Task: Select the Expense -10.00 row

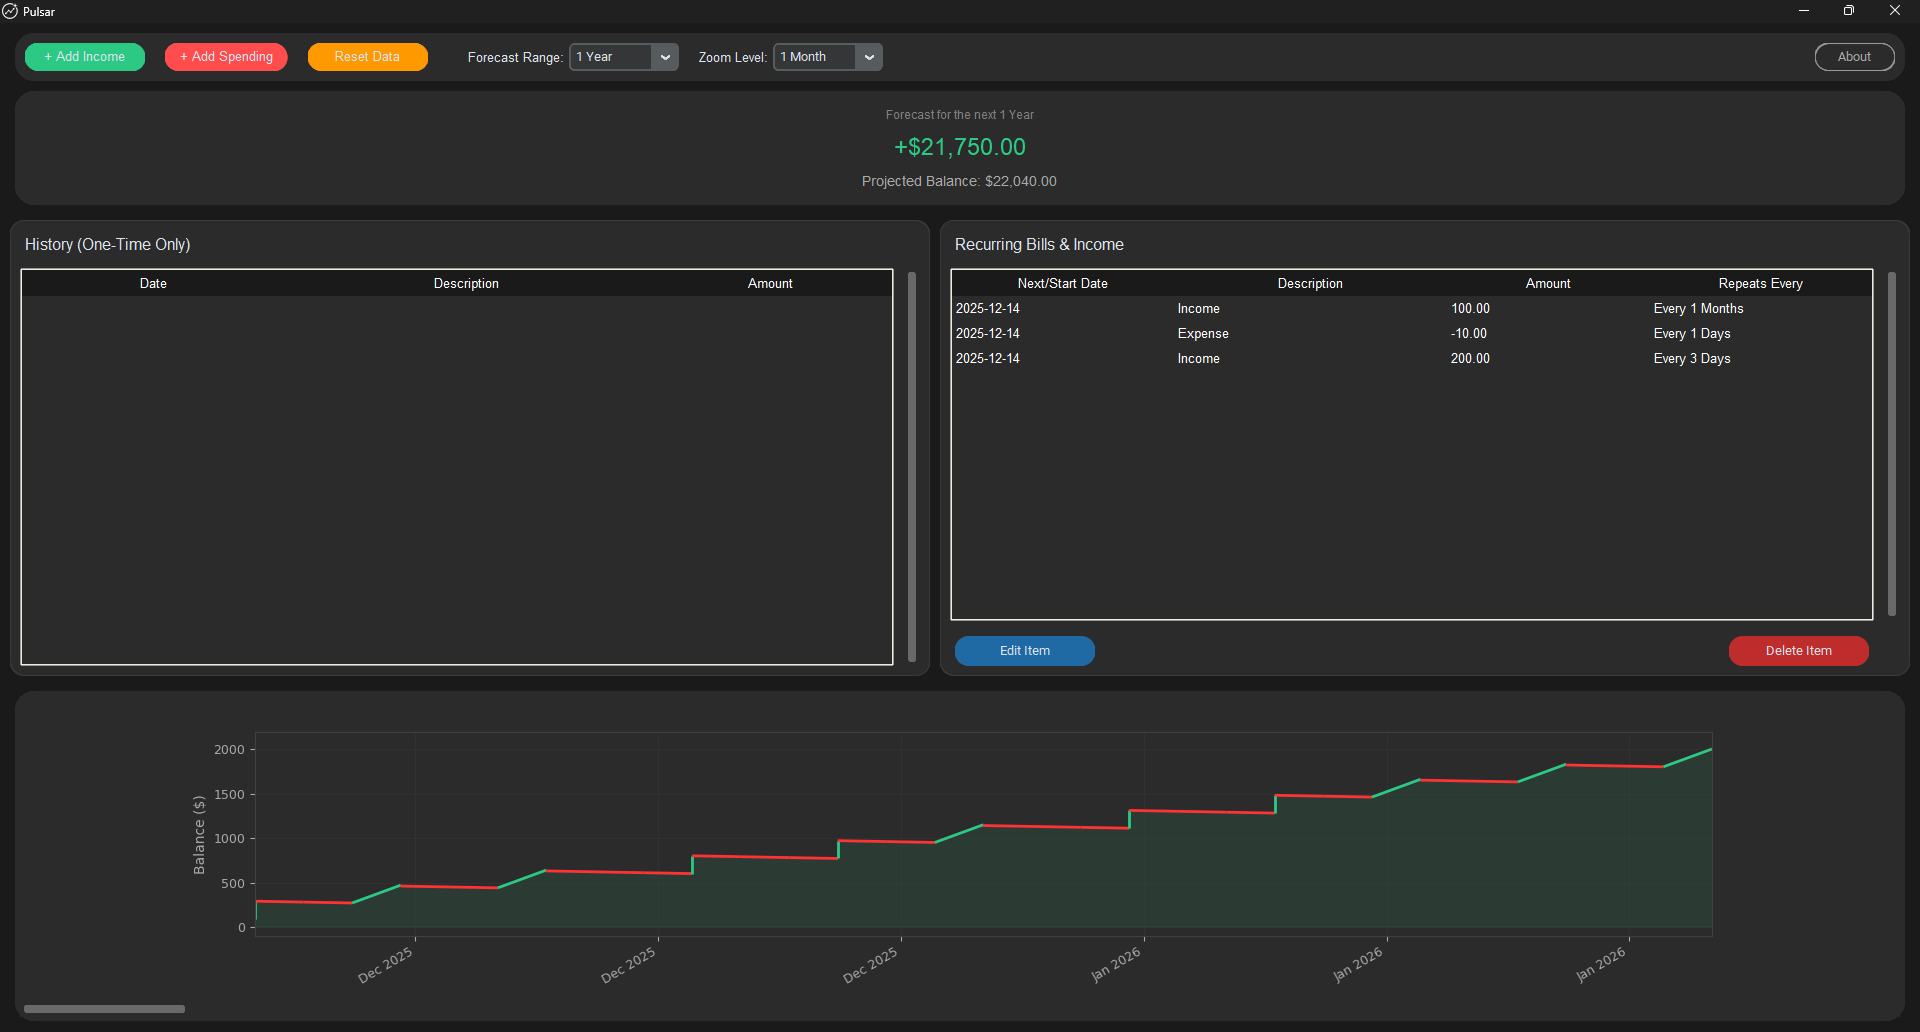Action: [x=1411, y=334]
